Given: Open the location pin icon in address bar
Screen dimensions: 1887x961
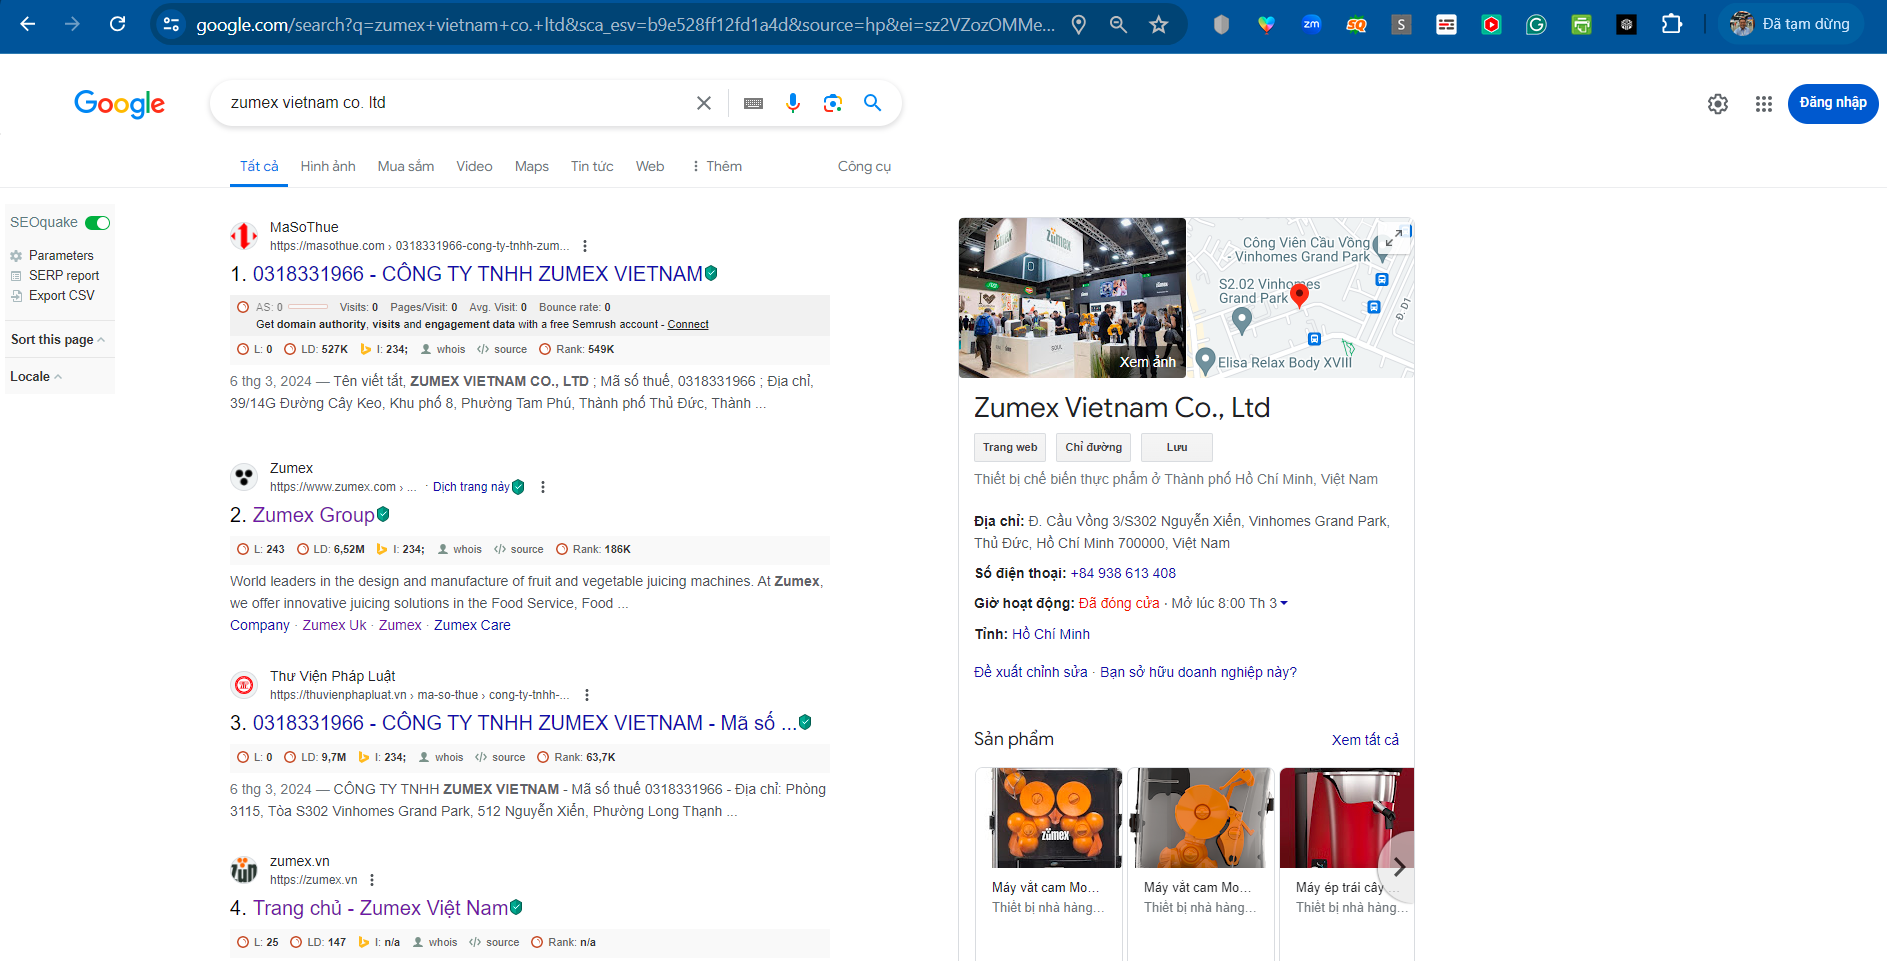Looking at the screenshot, I should (x=1079, y=25).
